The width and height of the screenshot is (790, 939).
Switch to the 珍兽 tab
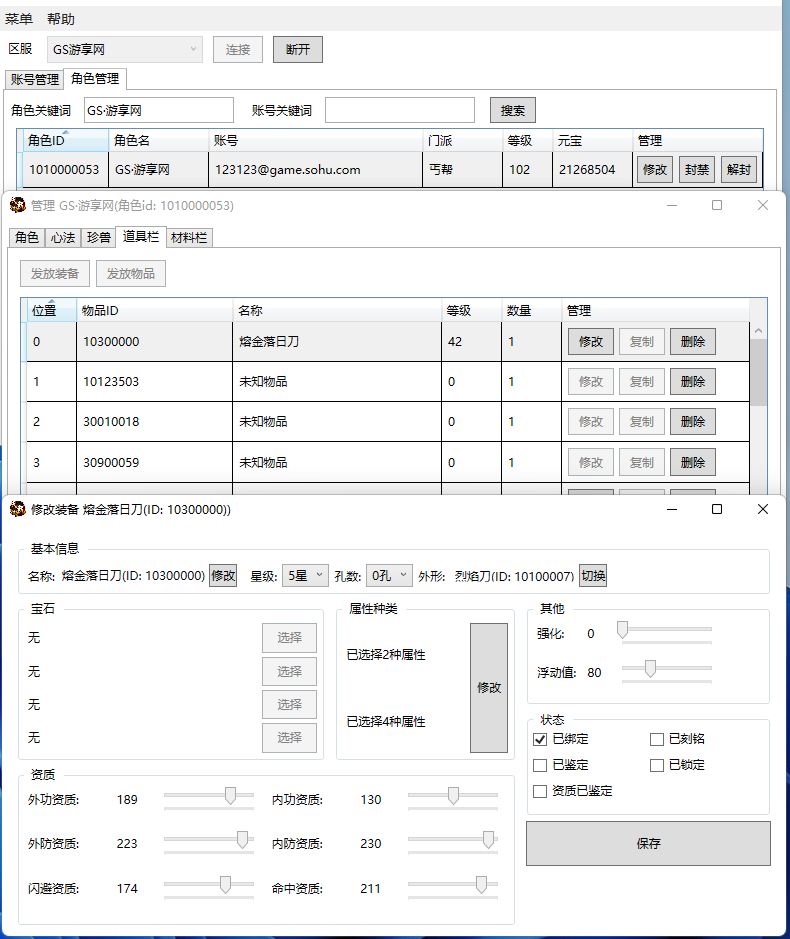tap(99, 237)
